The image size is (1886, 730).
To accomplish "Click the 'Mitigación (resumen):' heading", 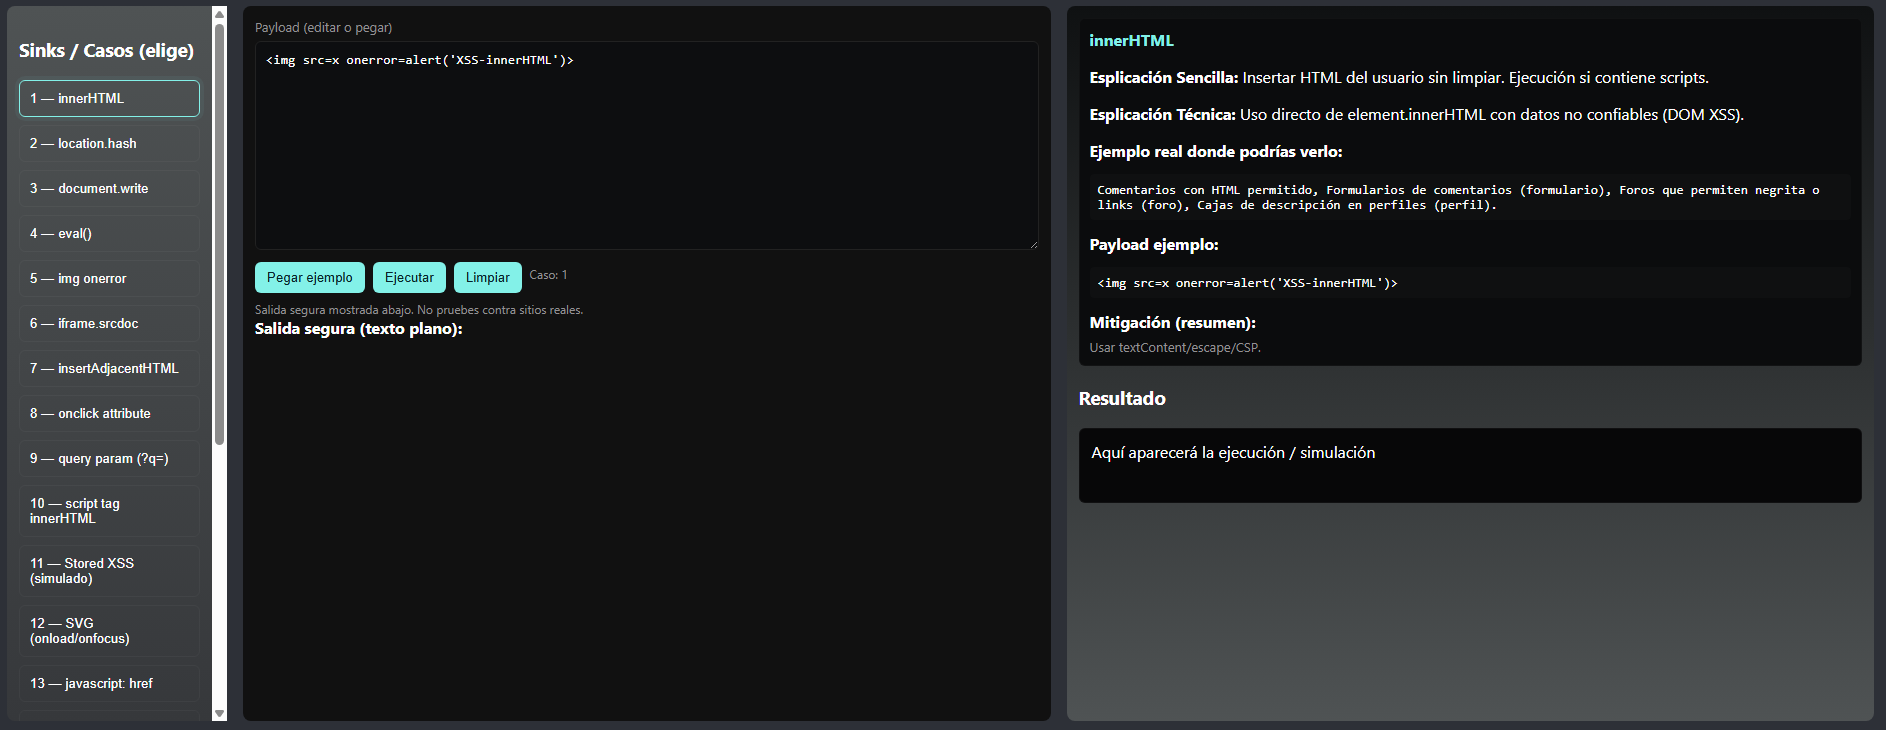I will pyautogui.click(x=1172, y=323).
